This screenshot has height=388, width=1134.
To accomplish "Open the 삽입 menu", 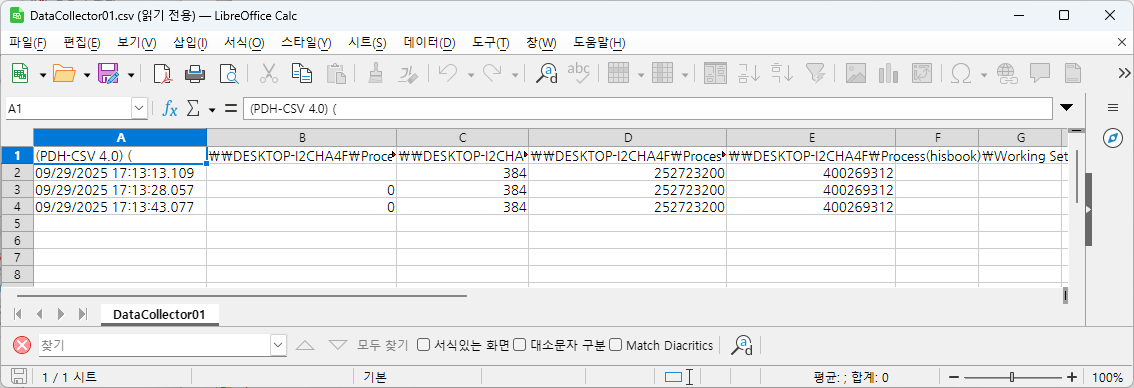I will coord(190,43).
